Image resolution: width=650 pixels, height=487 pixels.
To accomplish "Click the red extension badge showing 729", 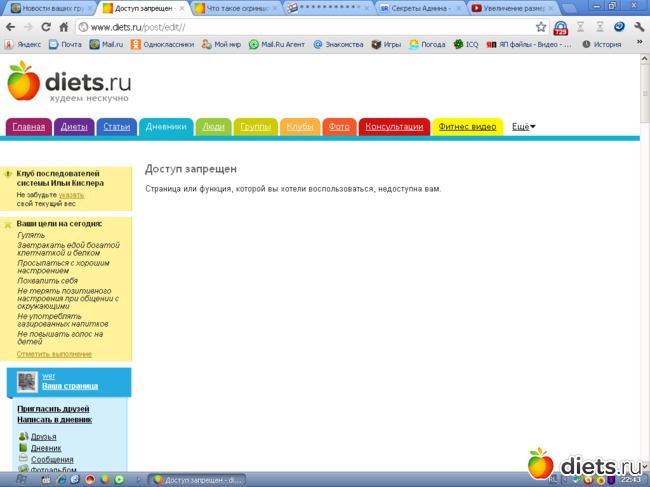I will click(x=560, y=28).
